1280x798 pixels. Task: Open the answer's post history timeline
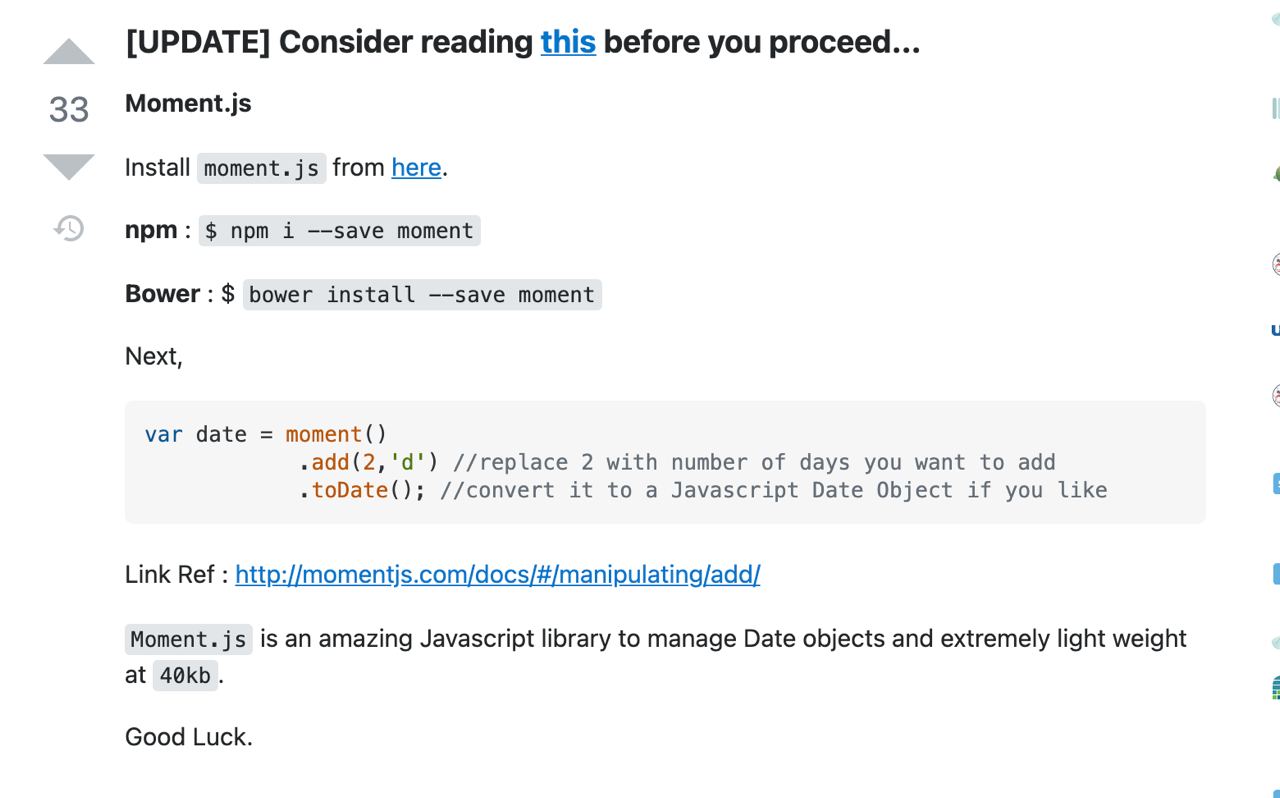click(x=69, y=229)
